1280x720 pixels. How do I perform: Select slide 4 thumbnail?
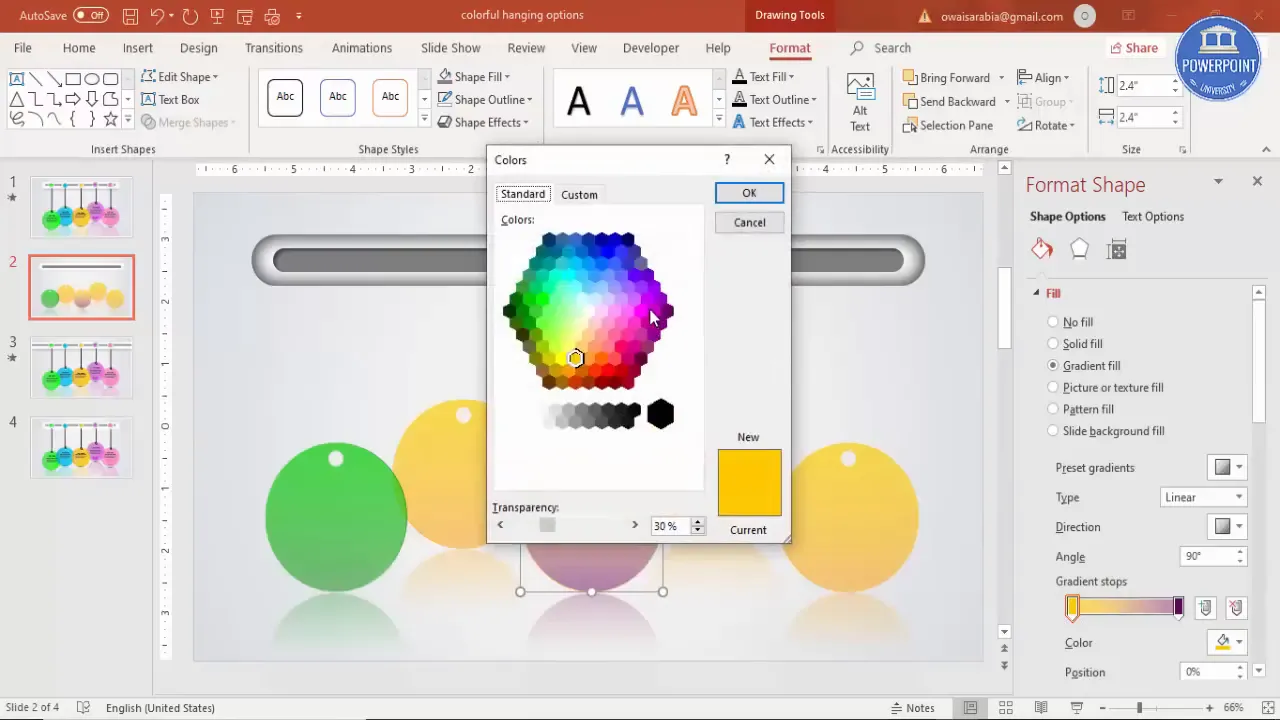point(81,447)
